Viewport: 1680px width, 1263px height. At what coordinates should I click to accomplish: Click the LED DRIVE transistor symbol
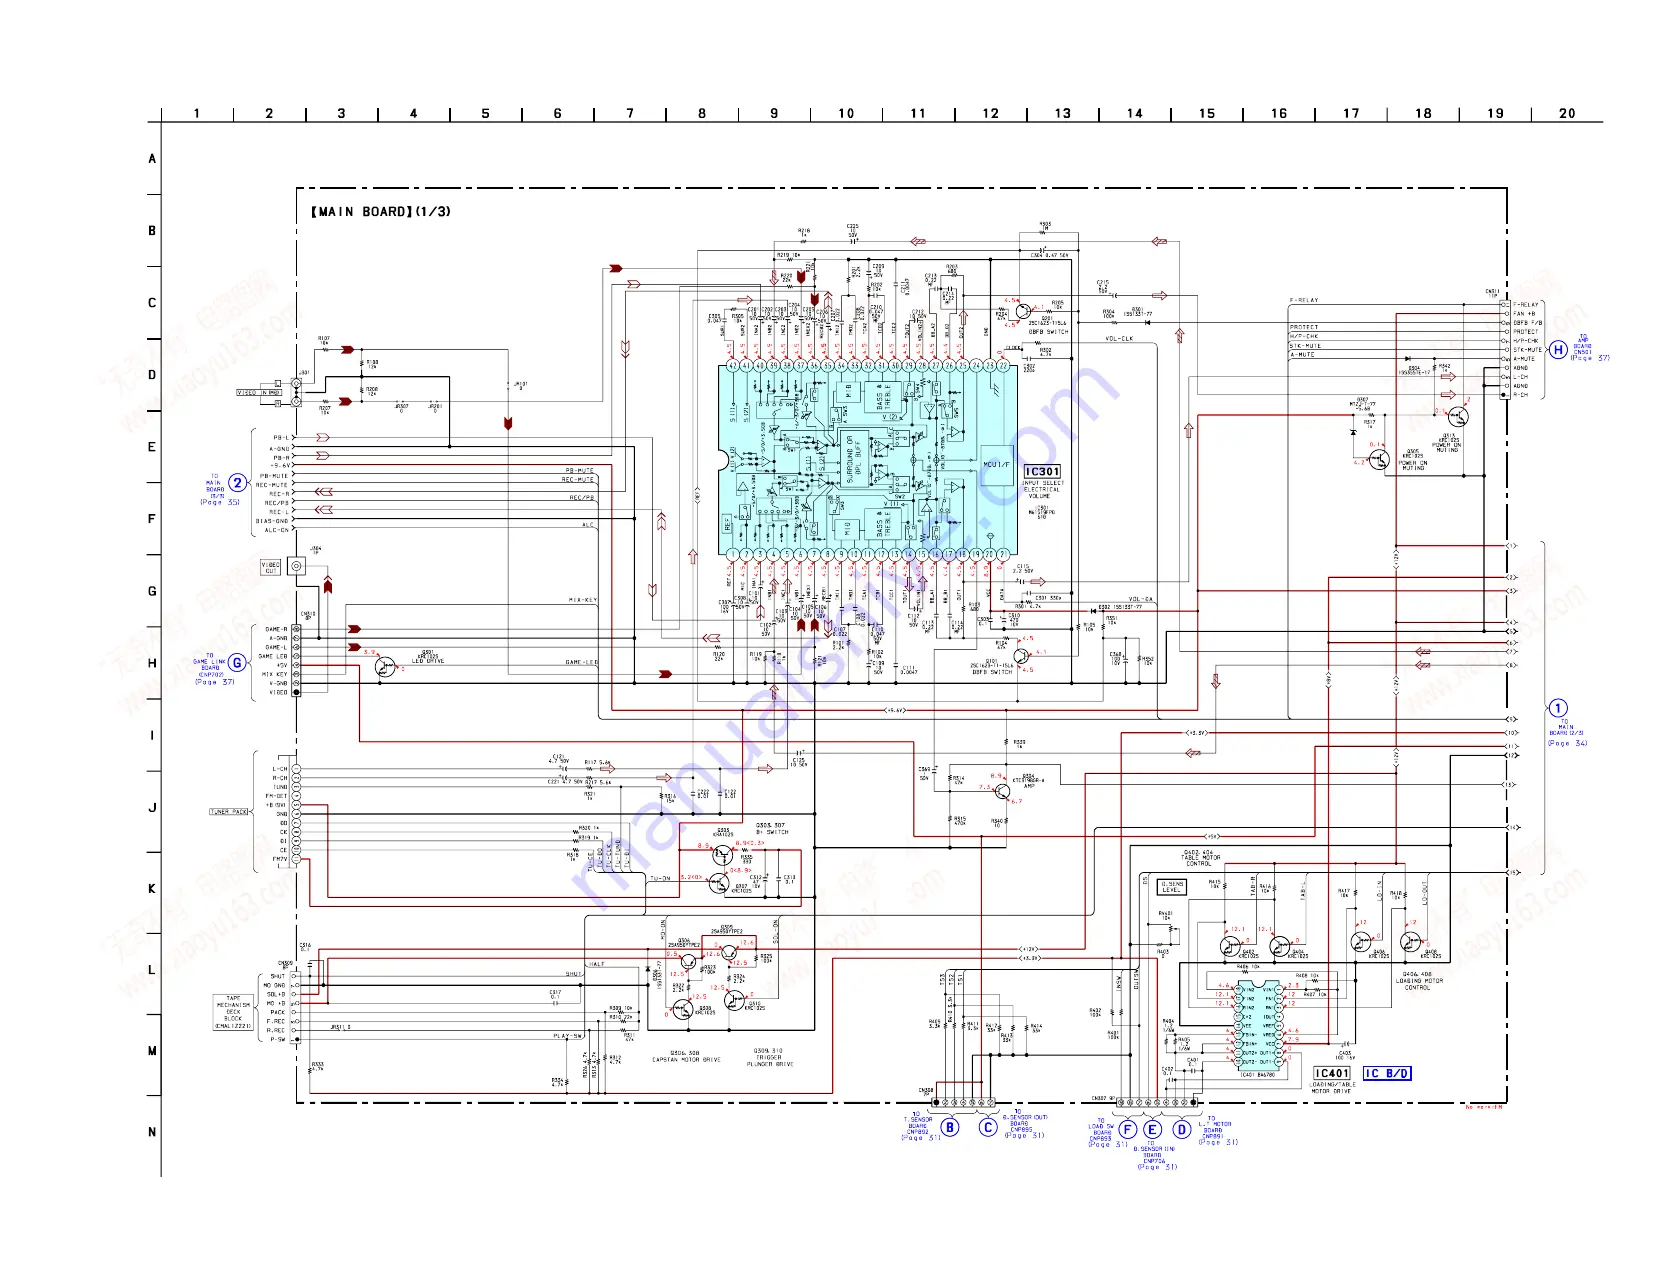coord(384,666)
